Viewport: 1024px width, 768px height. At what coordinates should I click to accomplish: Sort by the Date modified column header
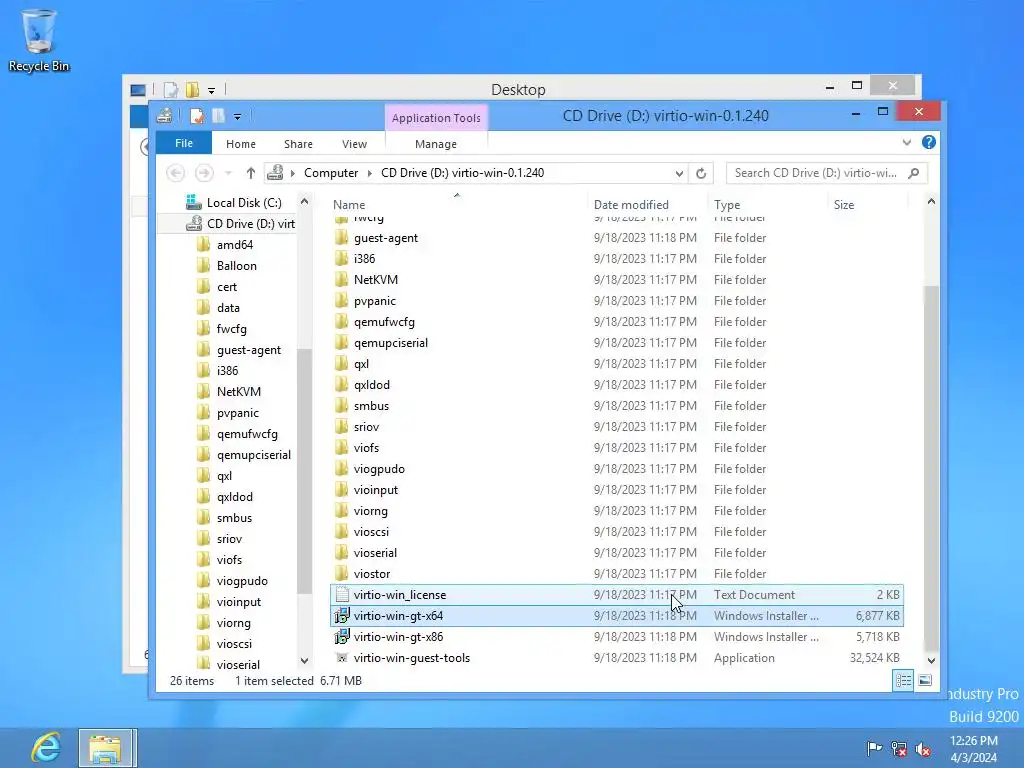click(x=631, y=204)
